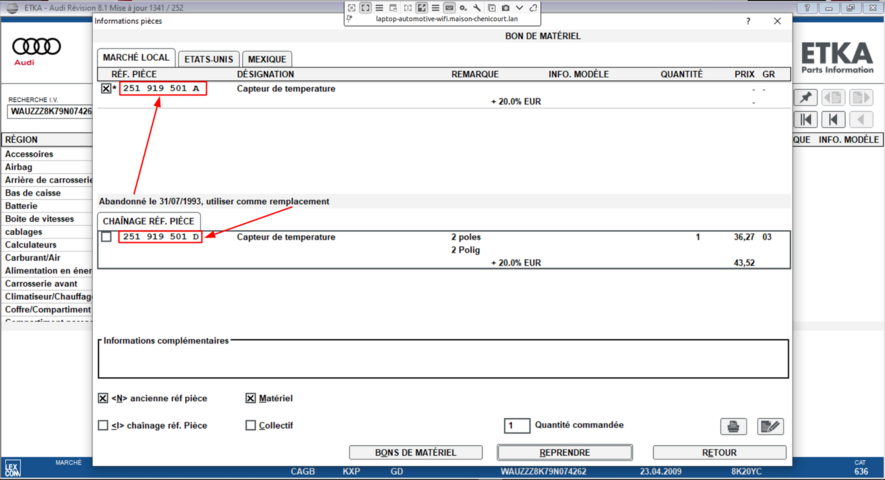Click the Quantité commandée input field
Screen dimensions: 885x480
pos(516,425)
